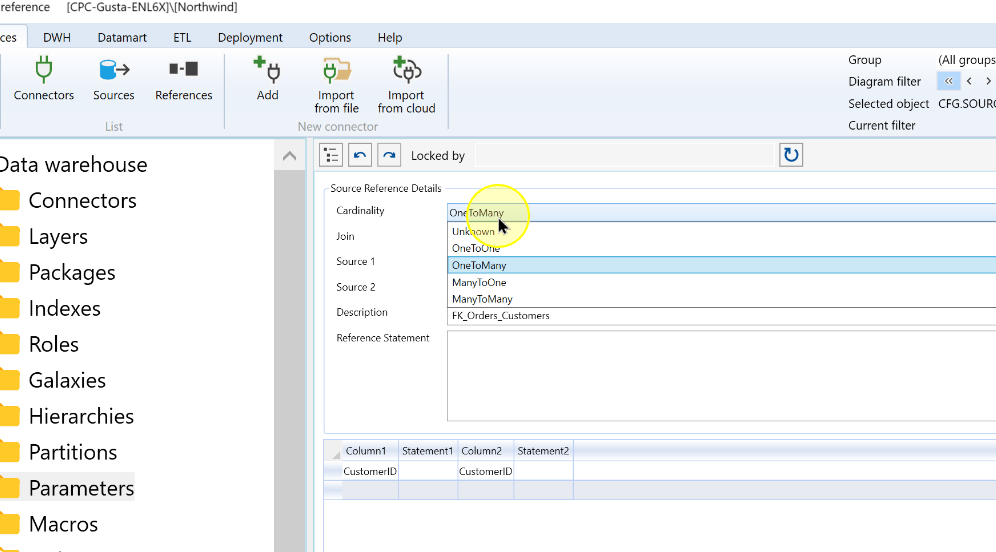
Task: Edit the Description field FK_Orders_Customers
Action: (x=722, y=316)
